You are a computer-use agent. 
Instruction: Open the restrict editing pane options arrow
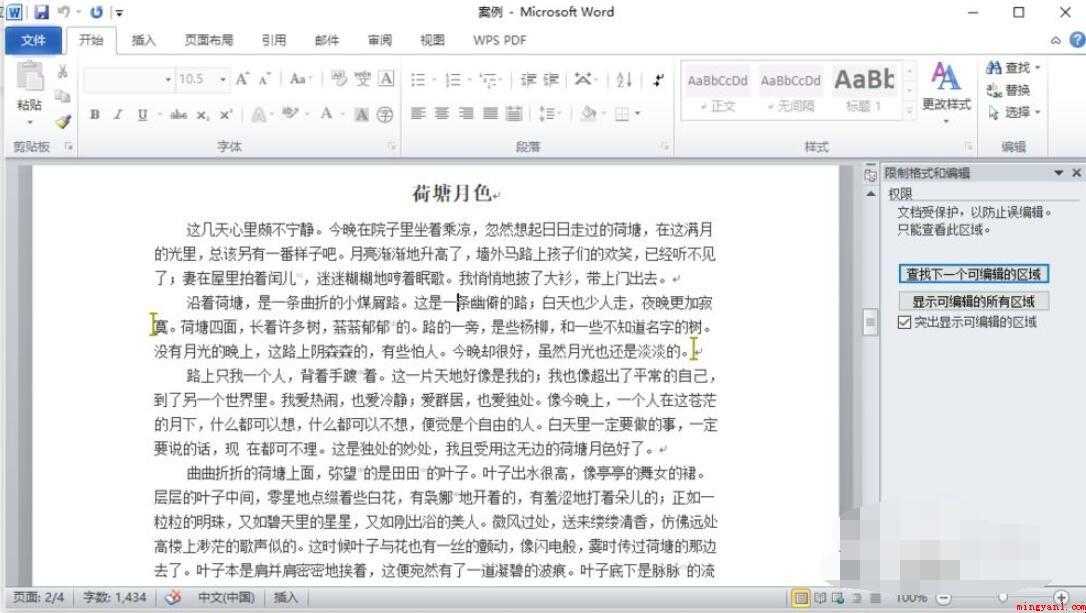coord(1058,172)
